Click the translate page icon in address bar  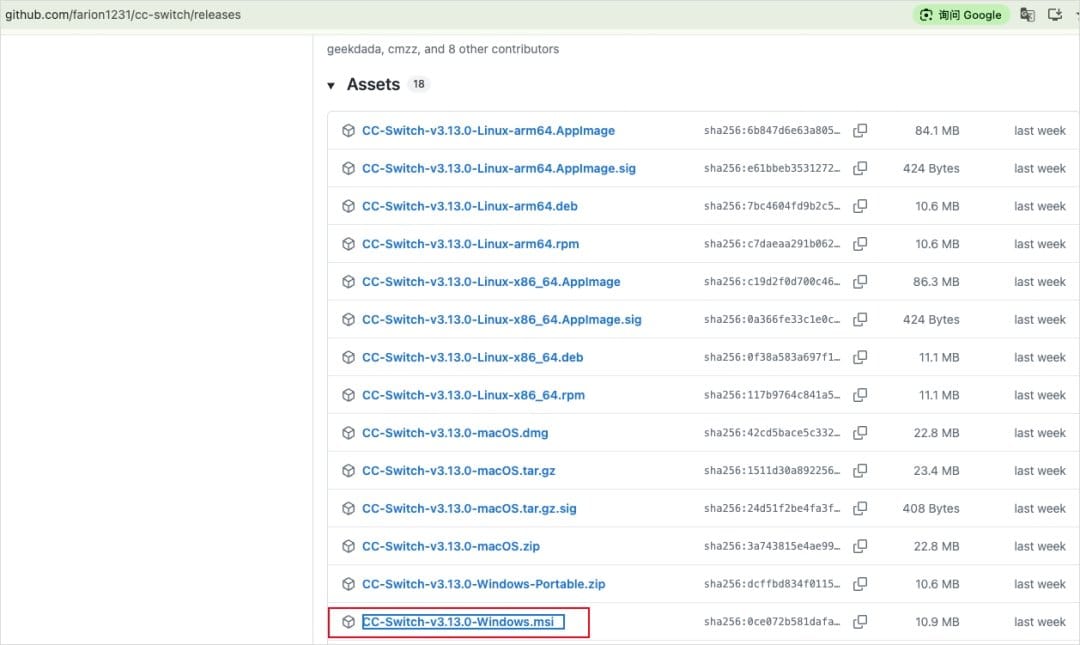[x=1027, y=14]
